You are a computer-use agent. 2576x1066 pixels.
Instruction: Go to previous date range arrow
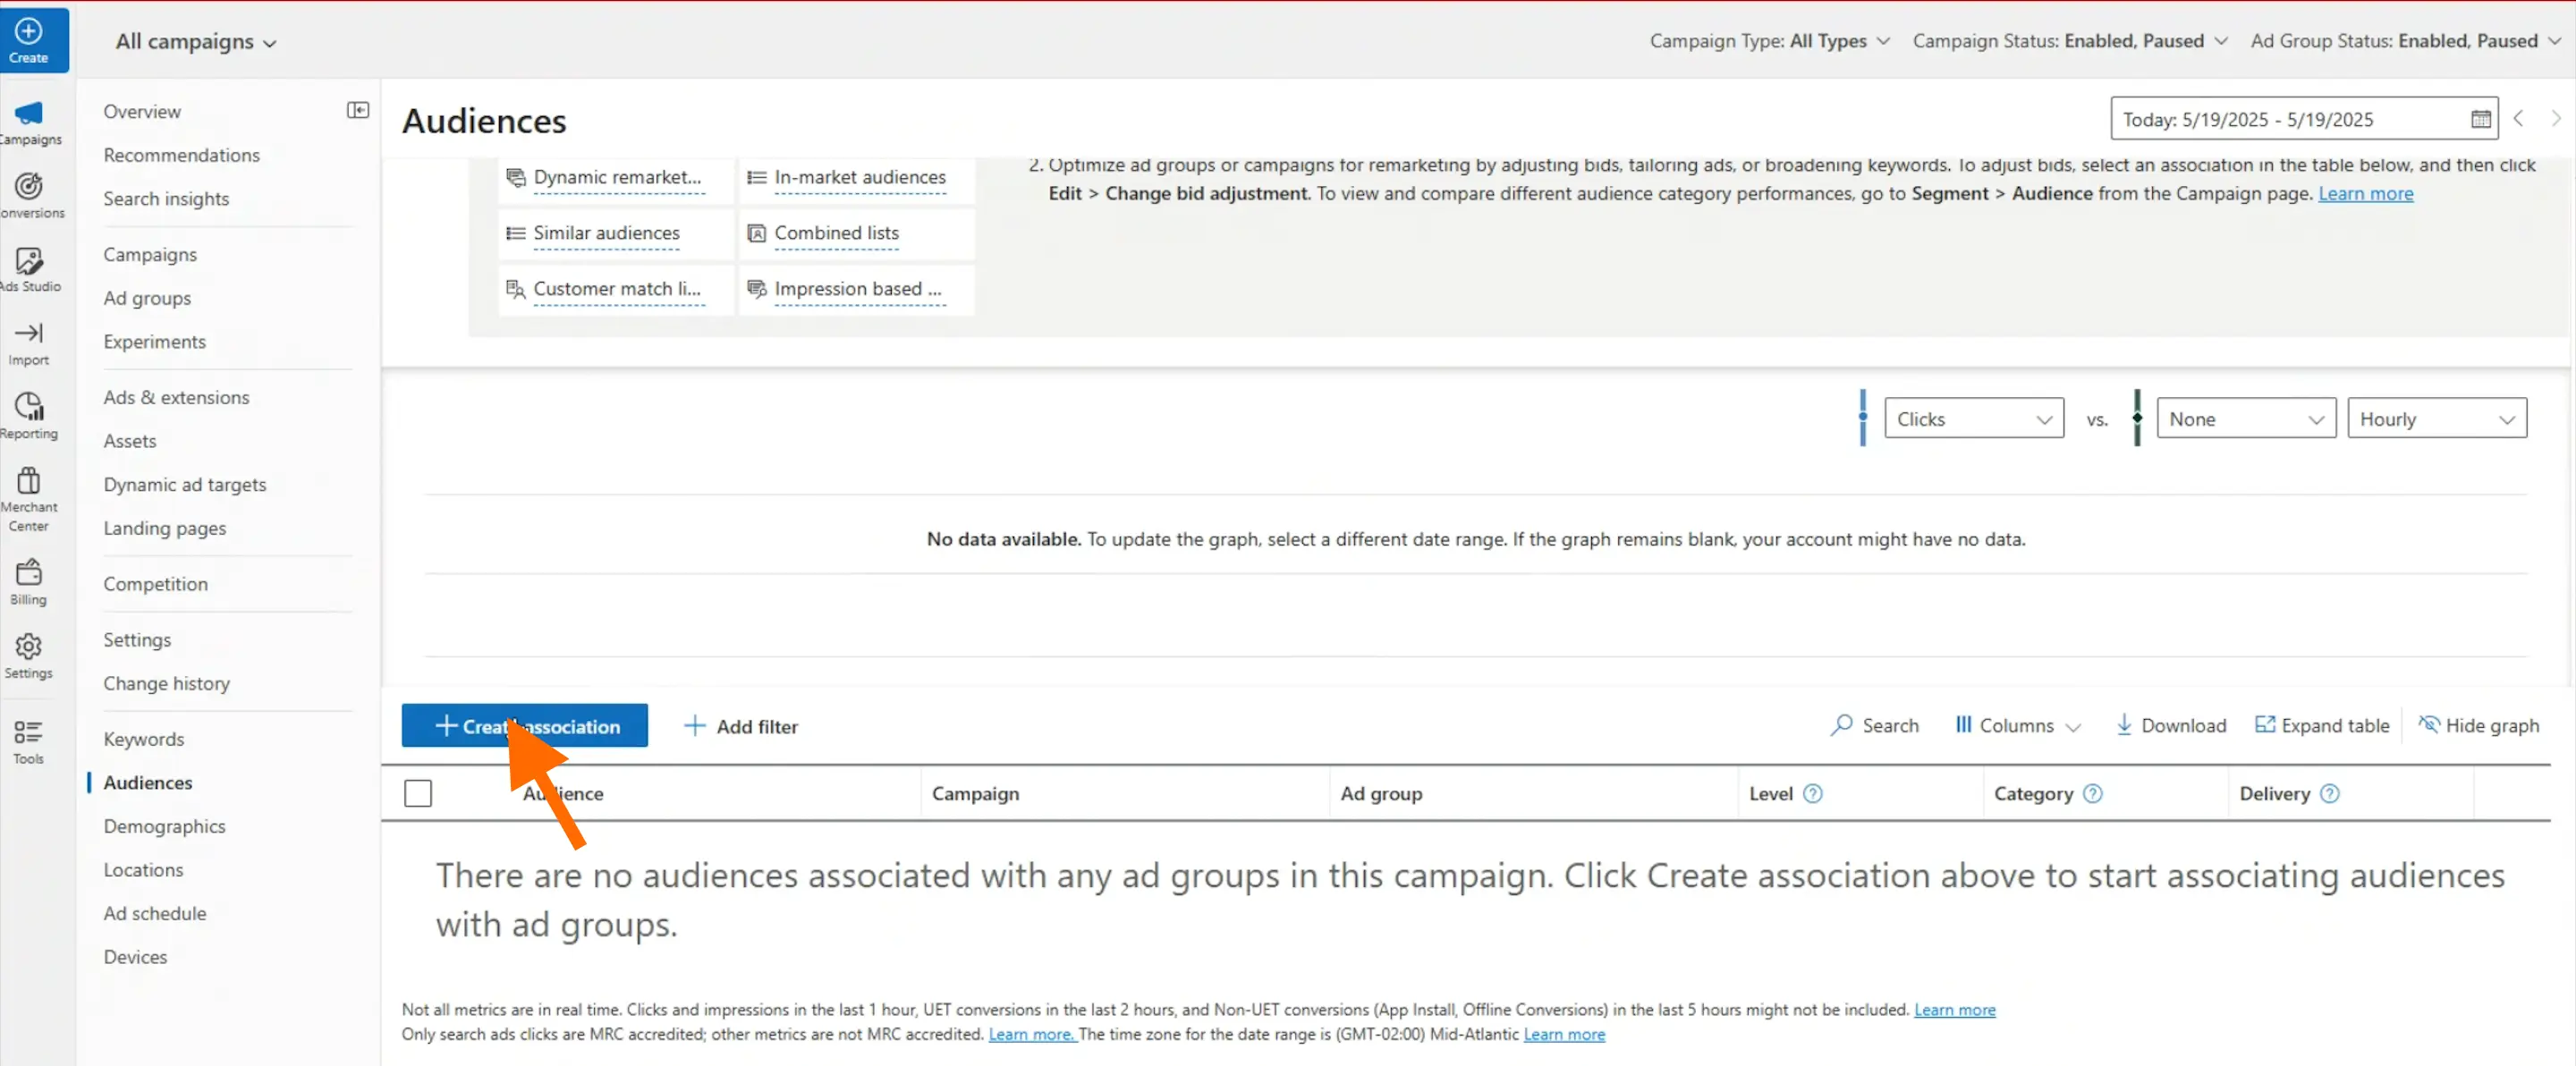(2519, 118)
